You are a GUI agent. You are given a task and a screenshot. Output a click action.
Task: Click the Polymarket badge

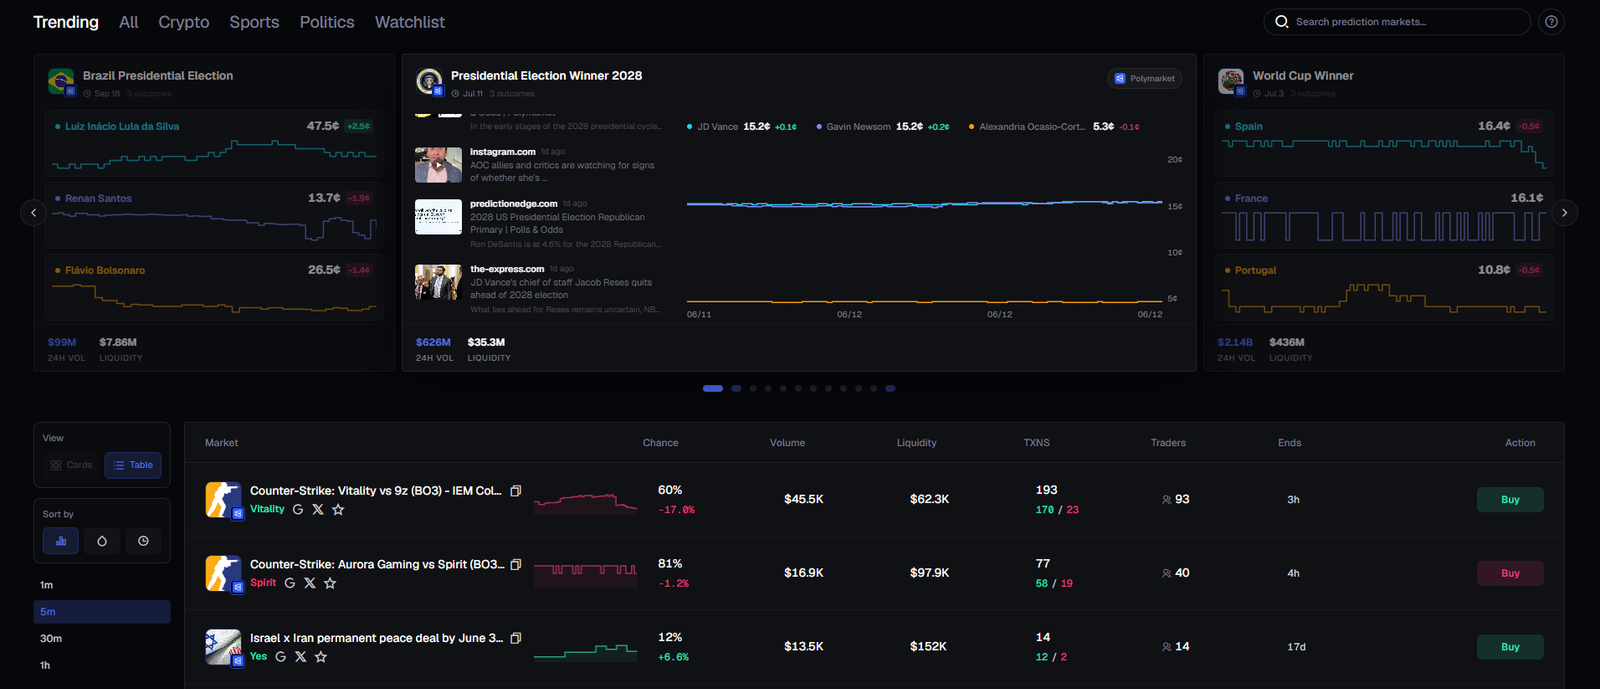point(1145,79)
